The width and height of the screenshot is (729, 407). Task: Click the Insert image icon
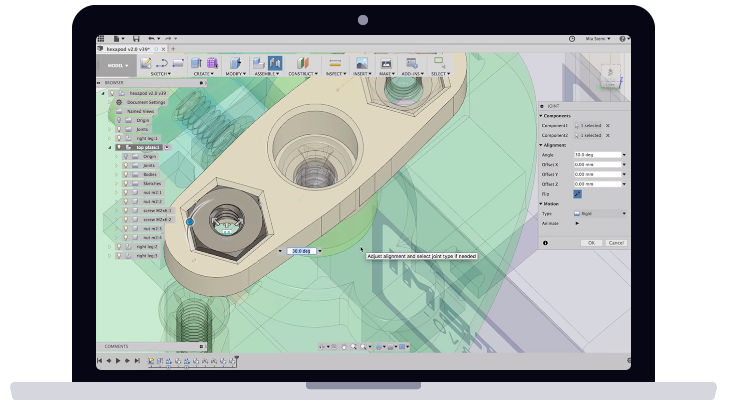click(362, 63)
